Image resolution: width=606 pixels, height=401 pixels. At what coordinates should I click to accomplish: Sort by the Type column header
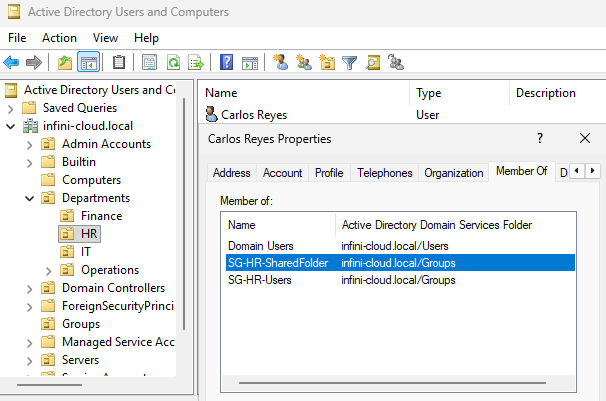[x=460, y=93]
